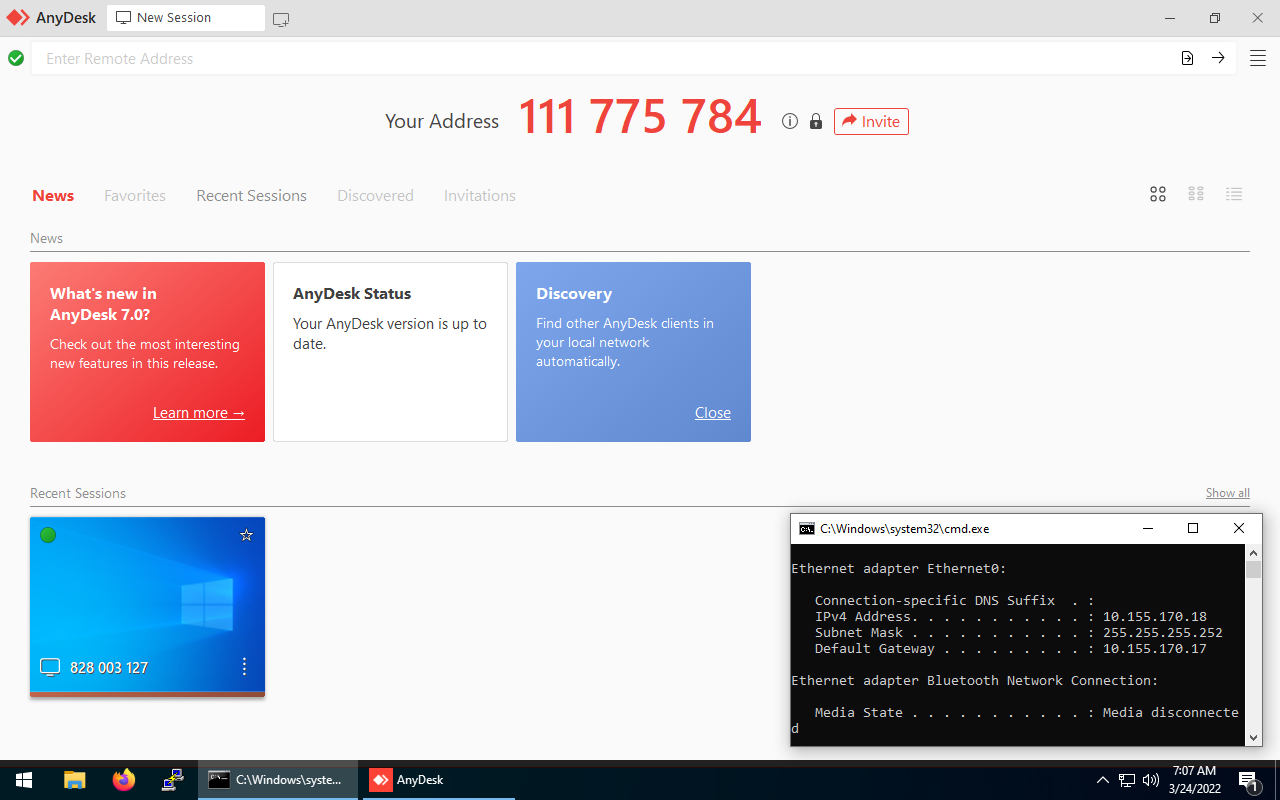Select the Invitations tab

(479, 195)
